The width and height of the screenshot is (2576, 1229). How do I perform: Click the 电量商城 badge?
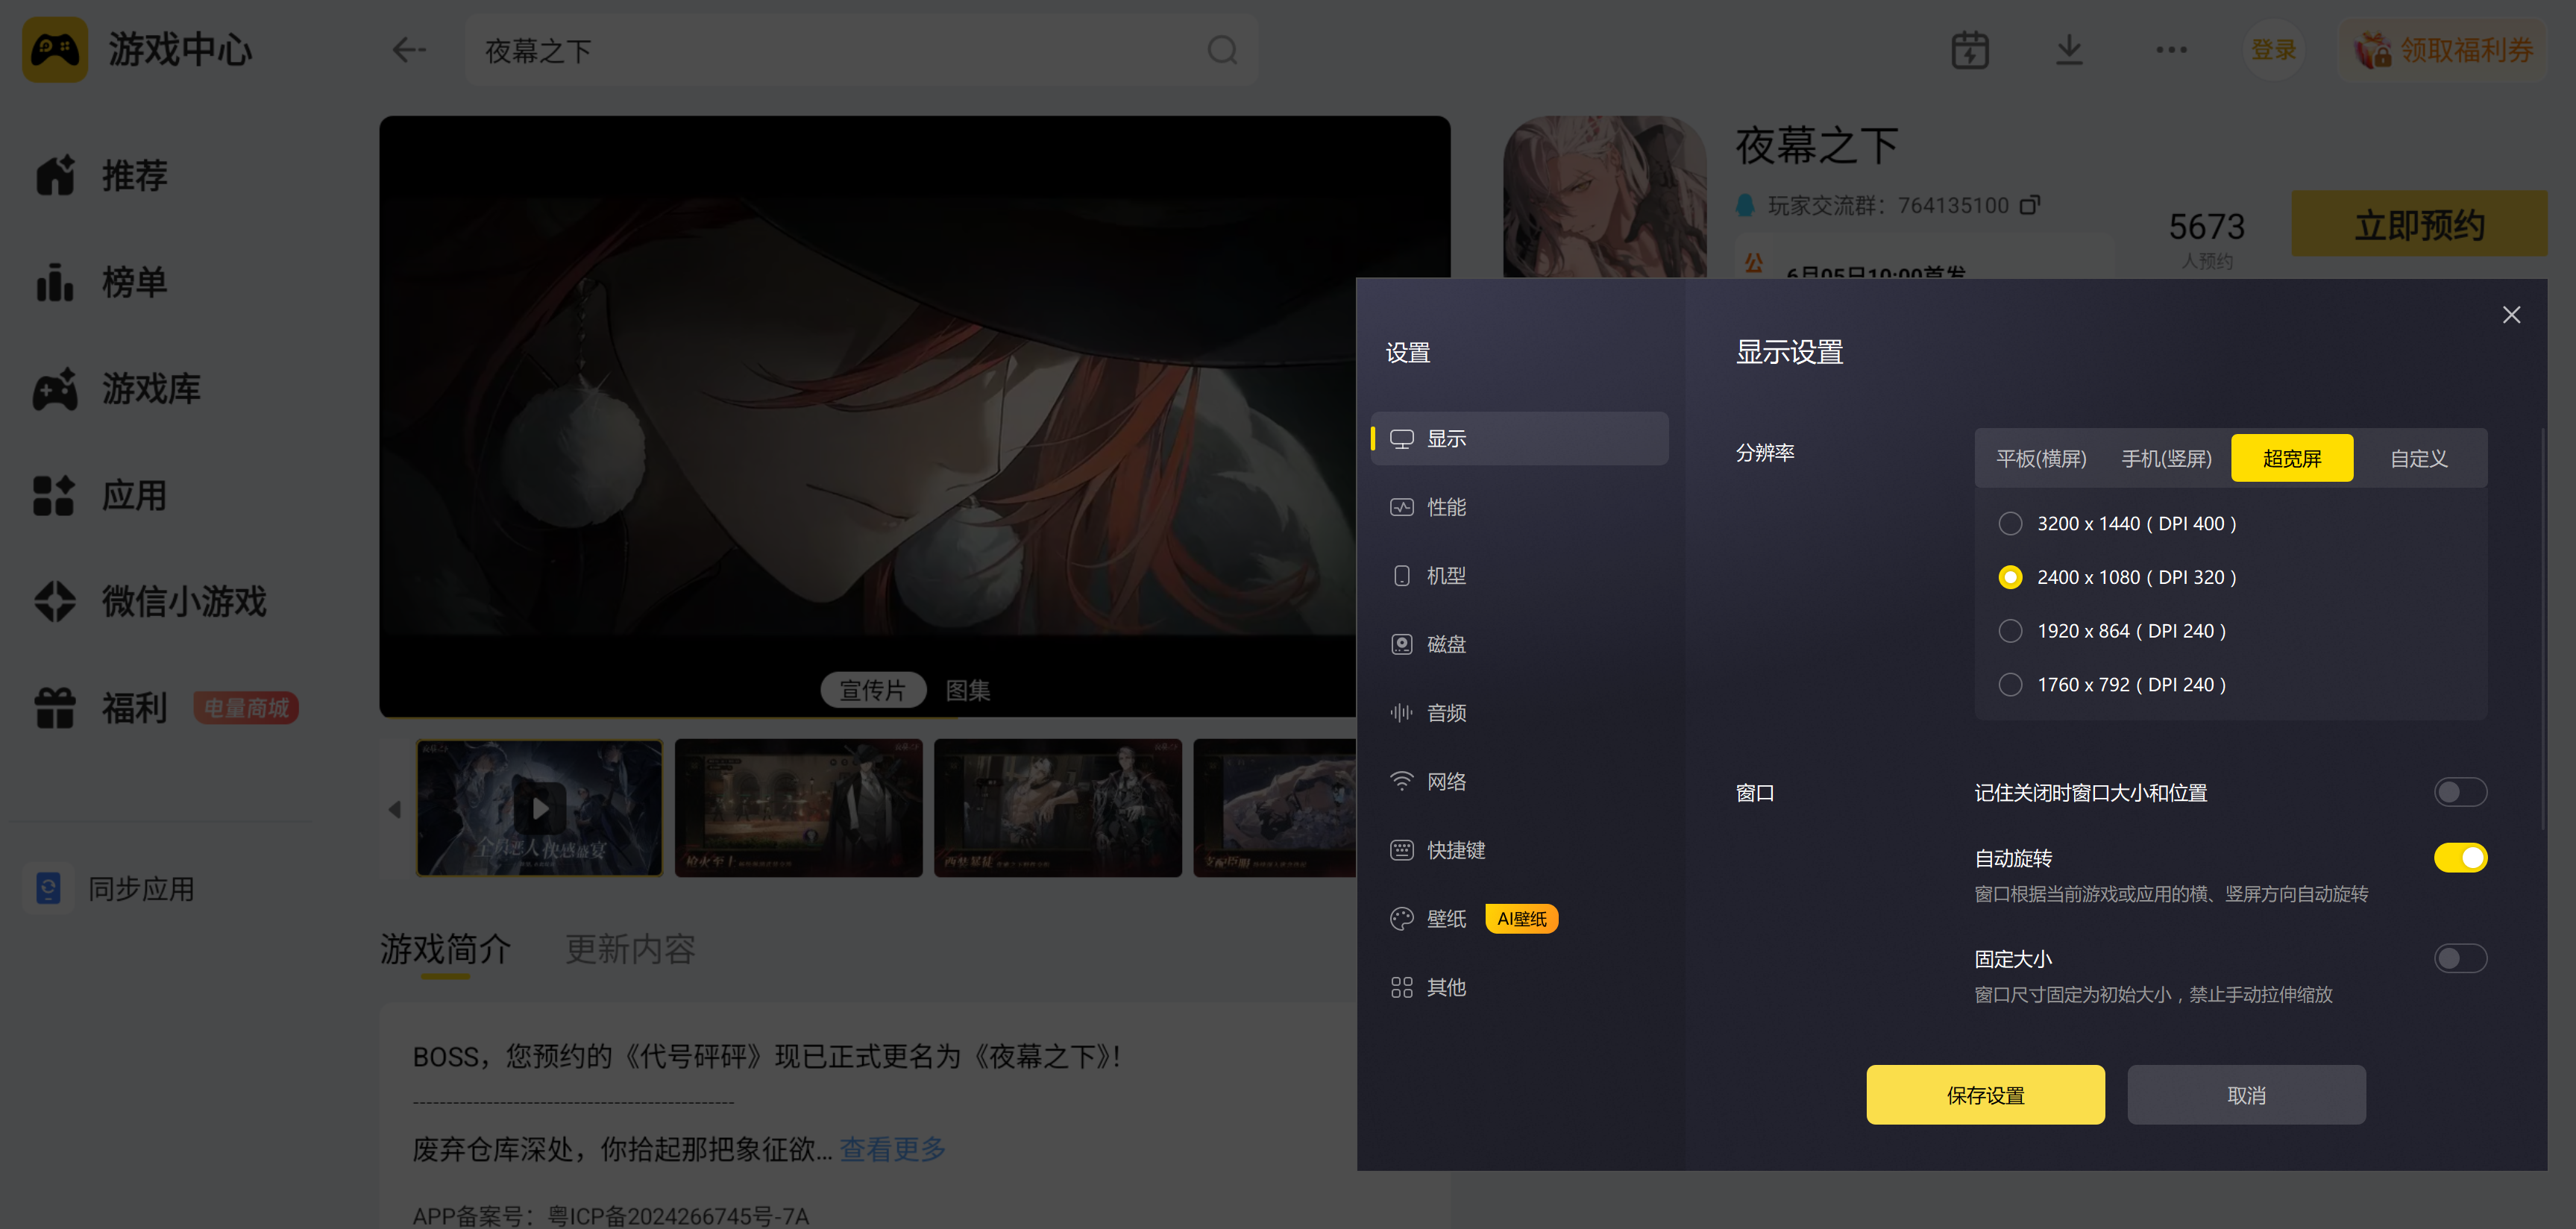point(246,708)
